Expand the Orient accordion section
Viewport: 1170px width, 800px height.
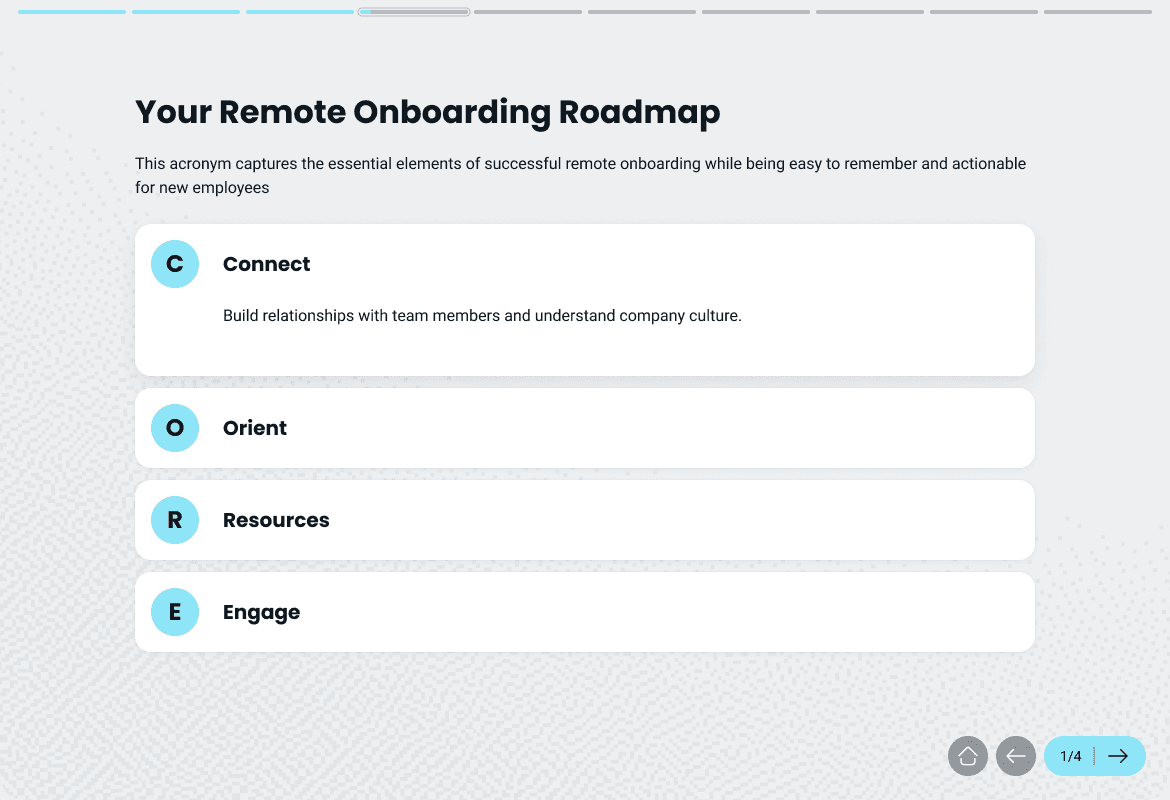click(584, 428)
